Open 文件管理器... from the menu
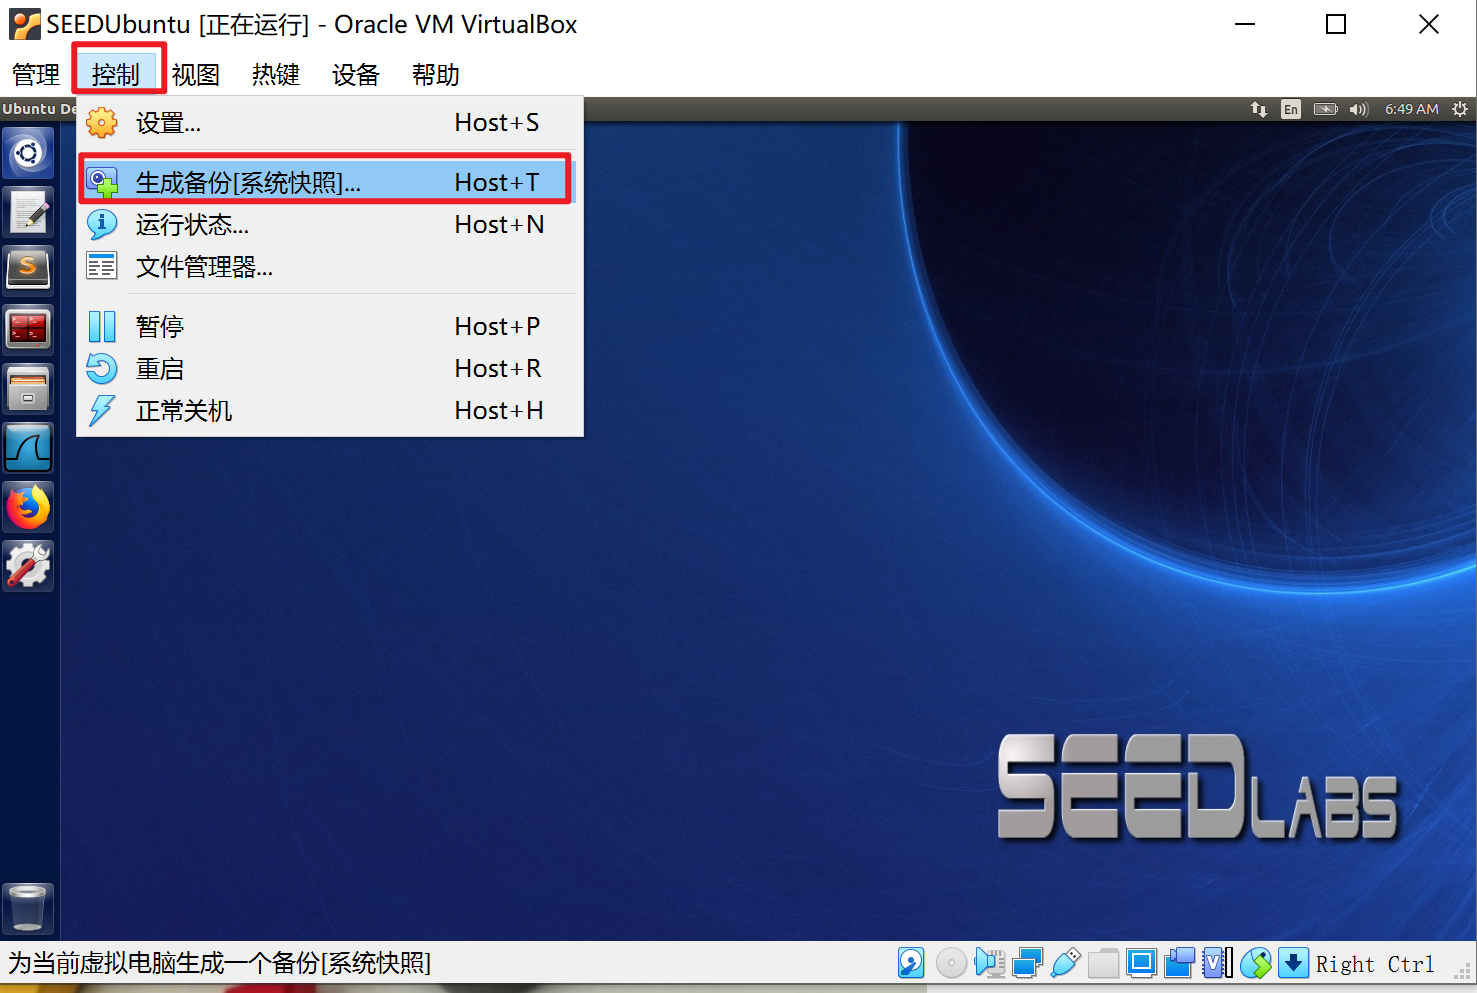This screenshot has height=993, width=1477. (330, 267)
